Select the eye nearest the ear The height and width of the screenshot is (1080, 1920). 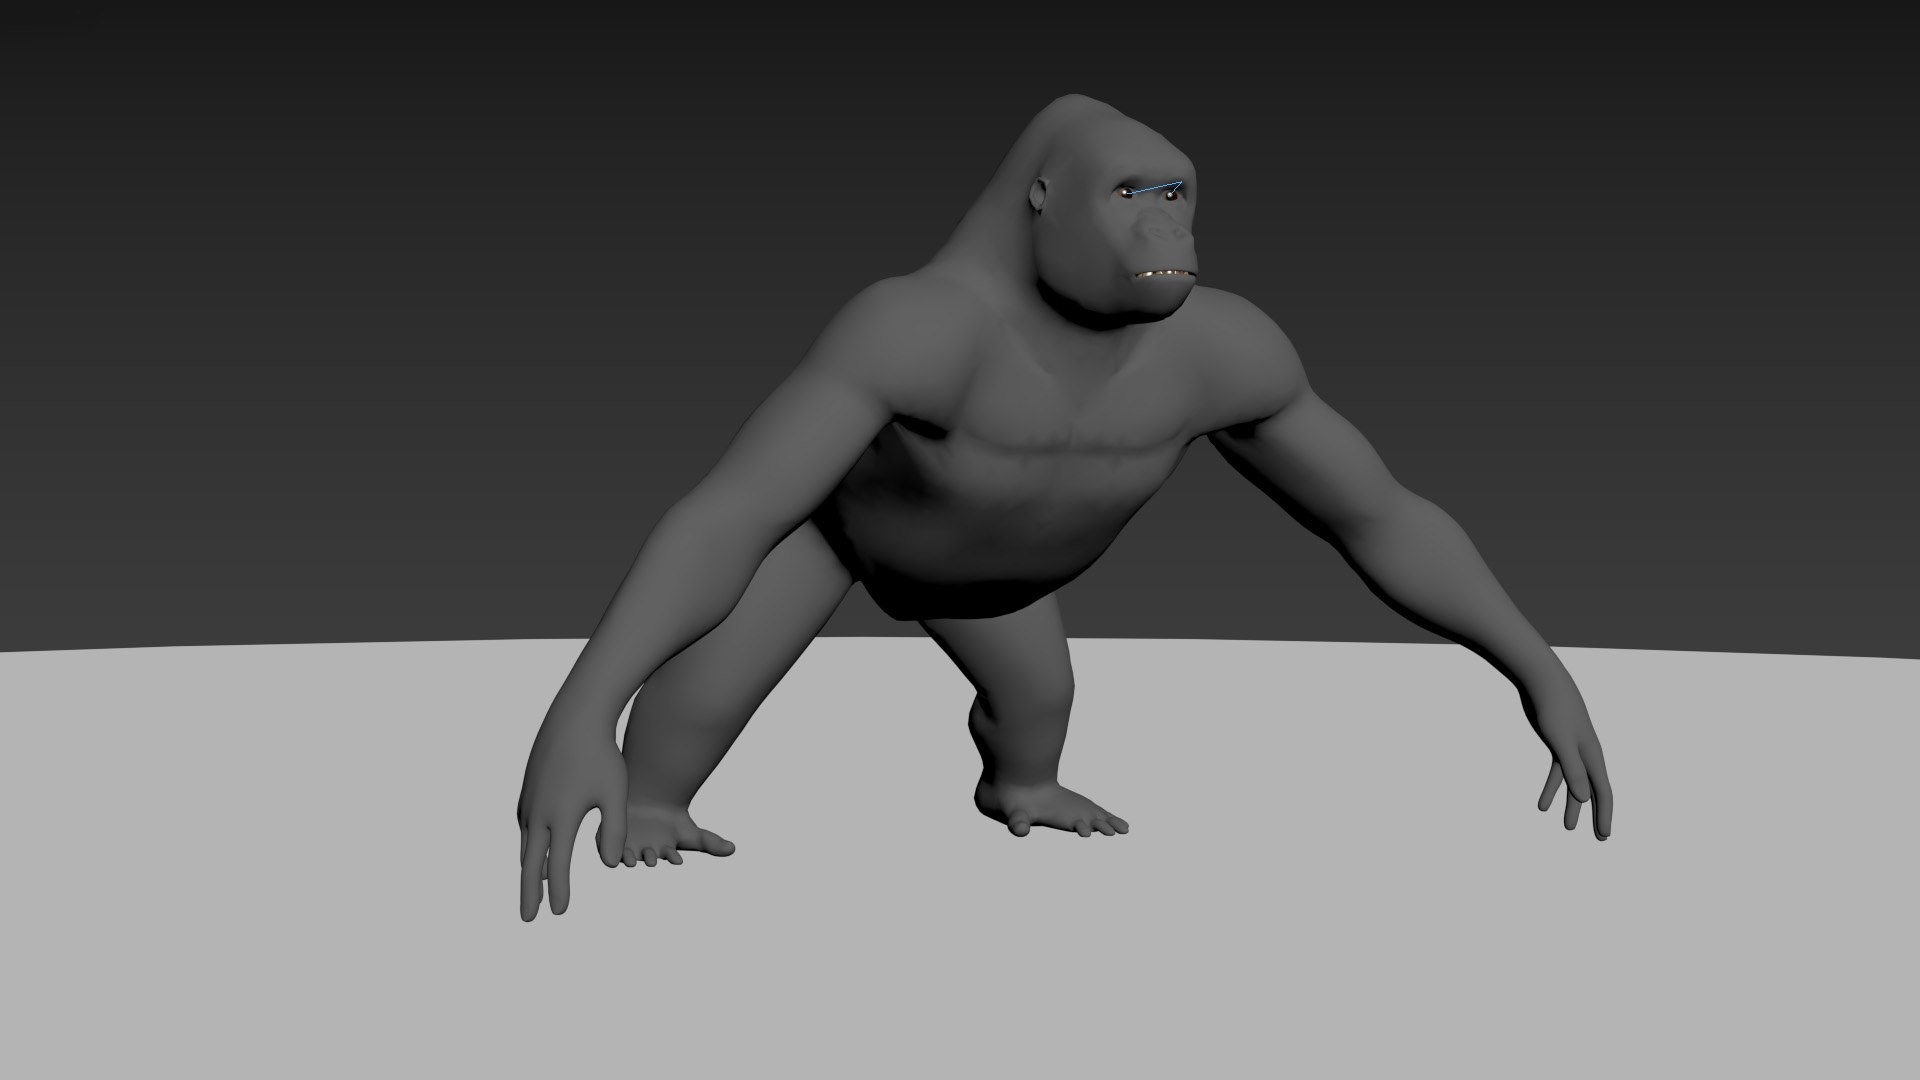point(1126,193)
